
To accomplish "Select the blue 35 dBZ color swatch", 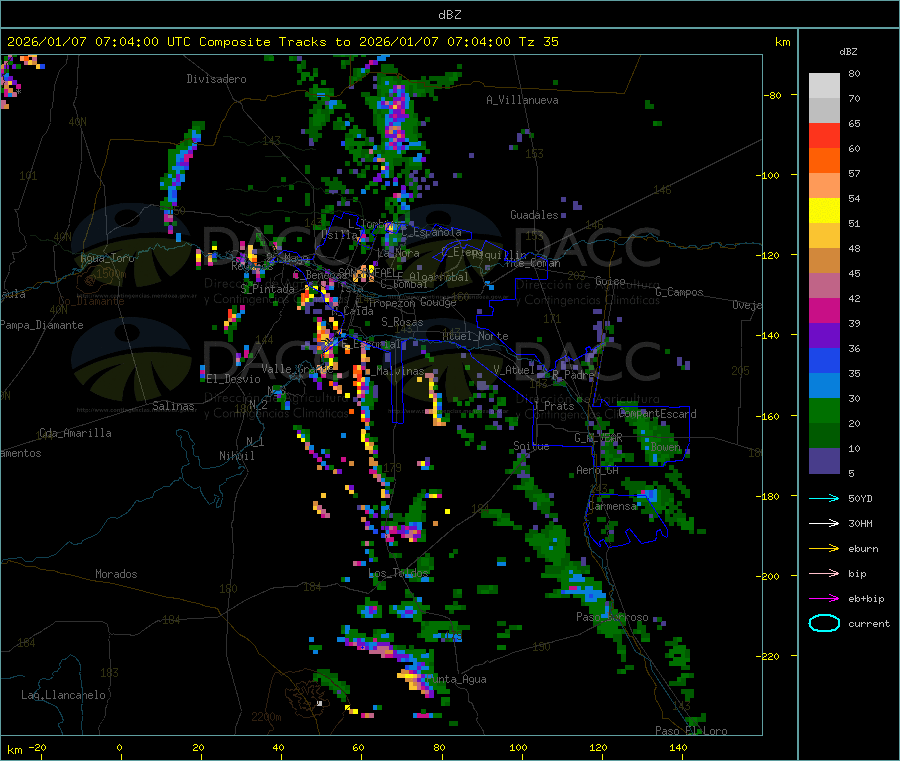I will point(824,360).
